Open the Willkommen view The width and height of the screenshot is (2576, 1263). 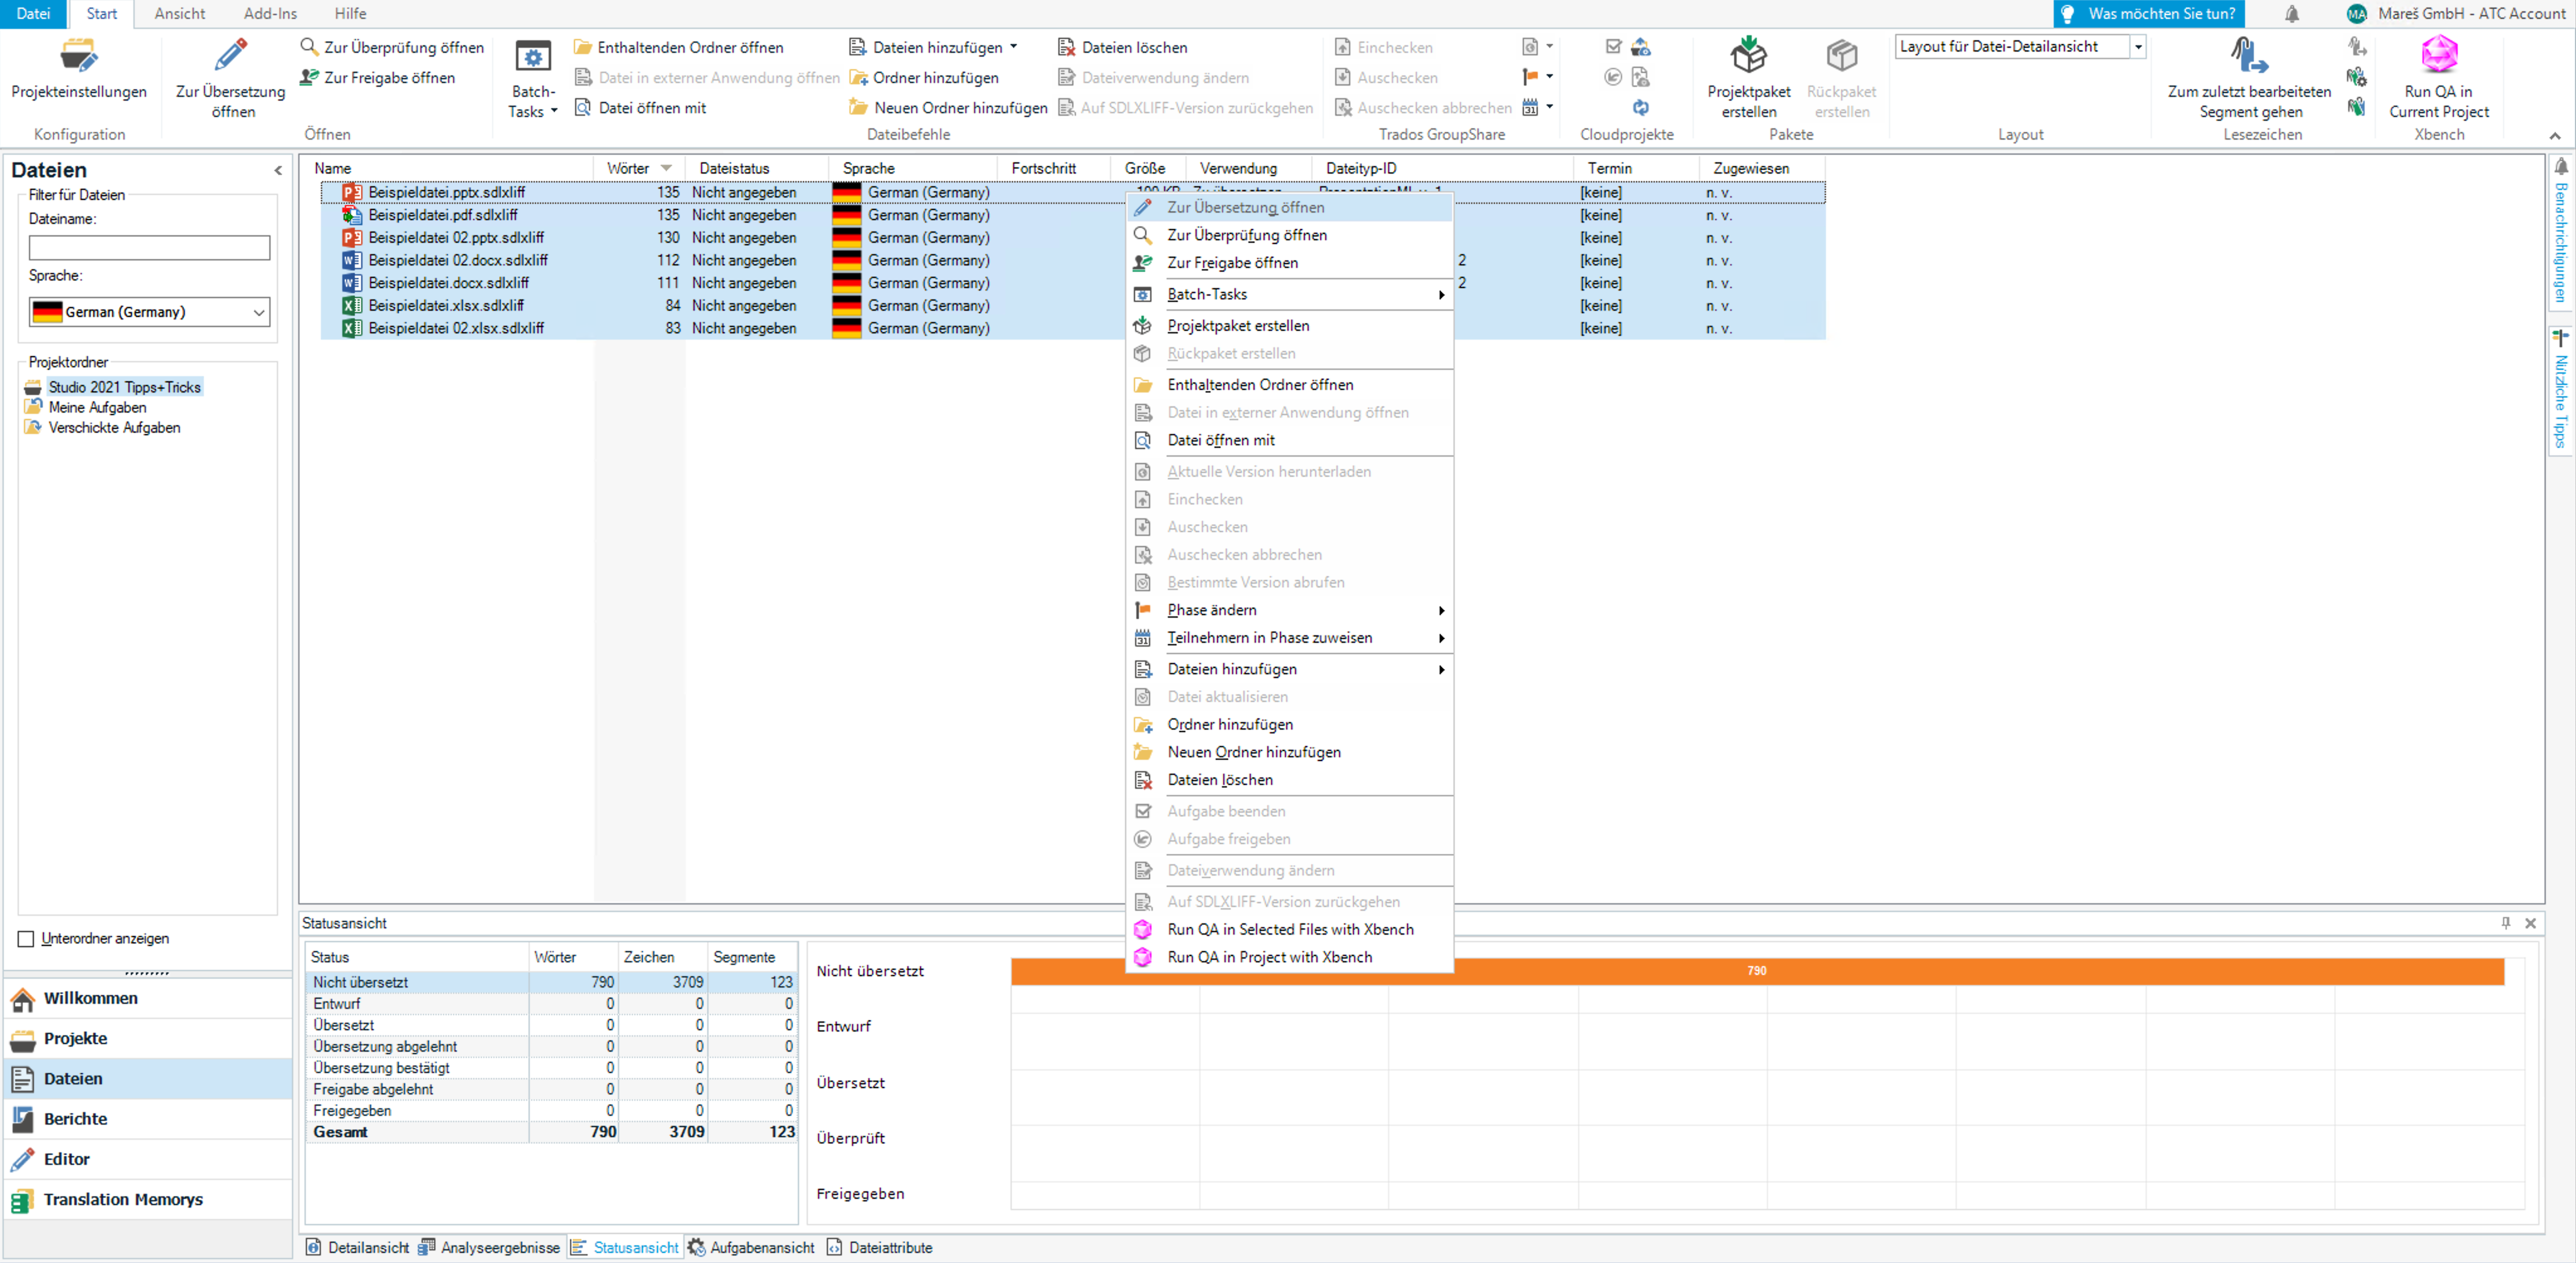pyautogui.click(x=148, y=998)
